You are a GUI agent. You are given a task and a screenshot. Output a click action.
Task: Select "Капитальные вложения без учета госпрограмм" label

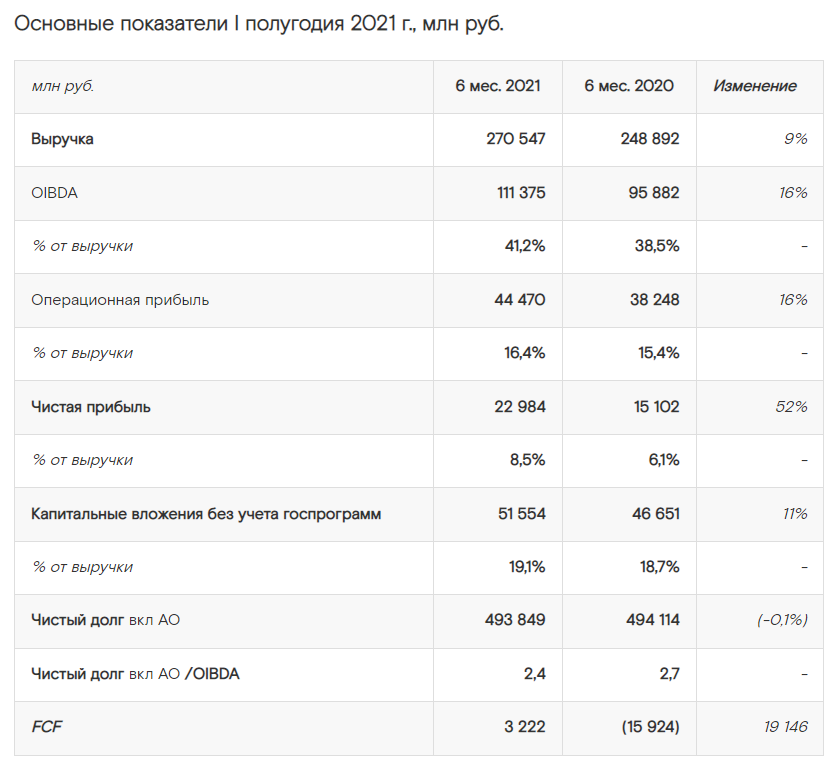pyautogui.click(x=206, y=514)
